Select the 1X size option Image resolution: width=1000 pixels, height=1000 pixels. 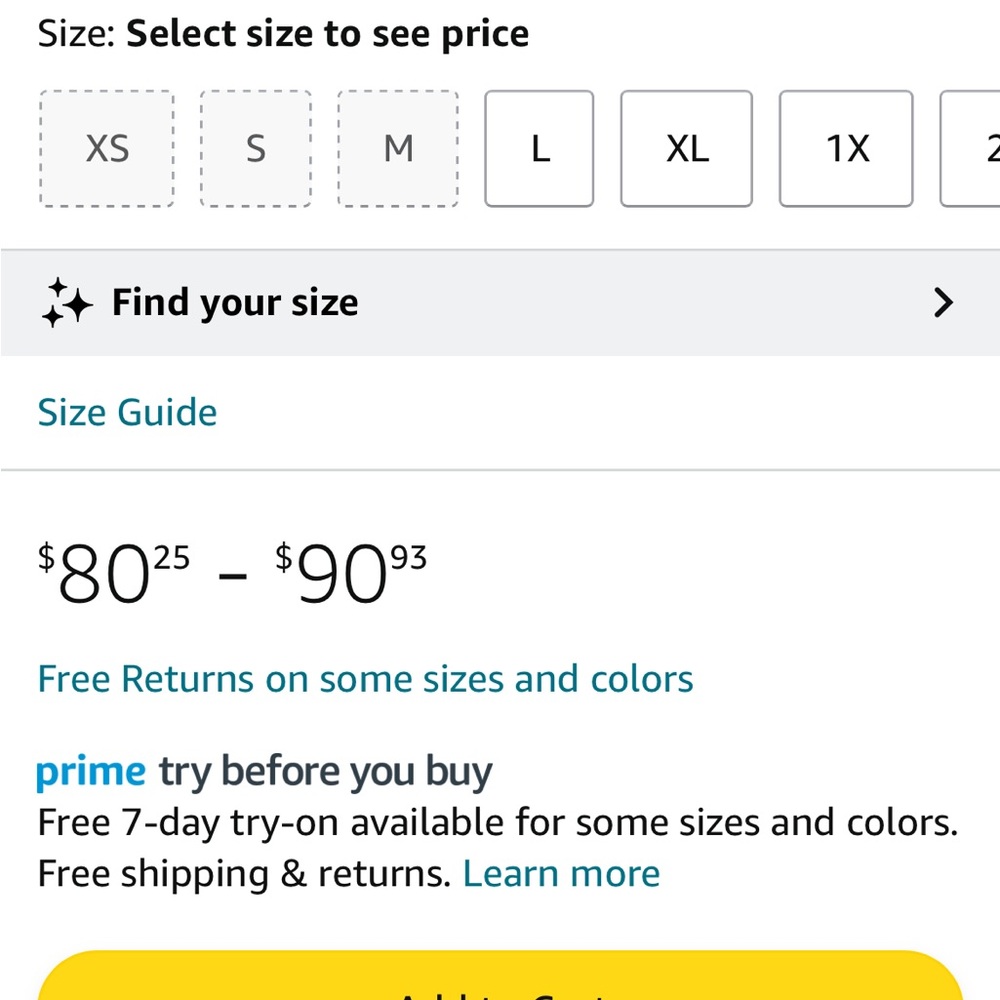tap(846, 149)
